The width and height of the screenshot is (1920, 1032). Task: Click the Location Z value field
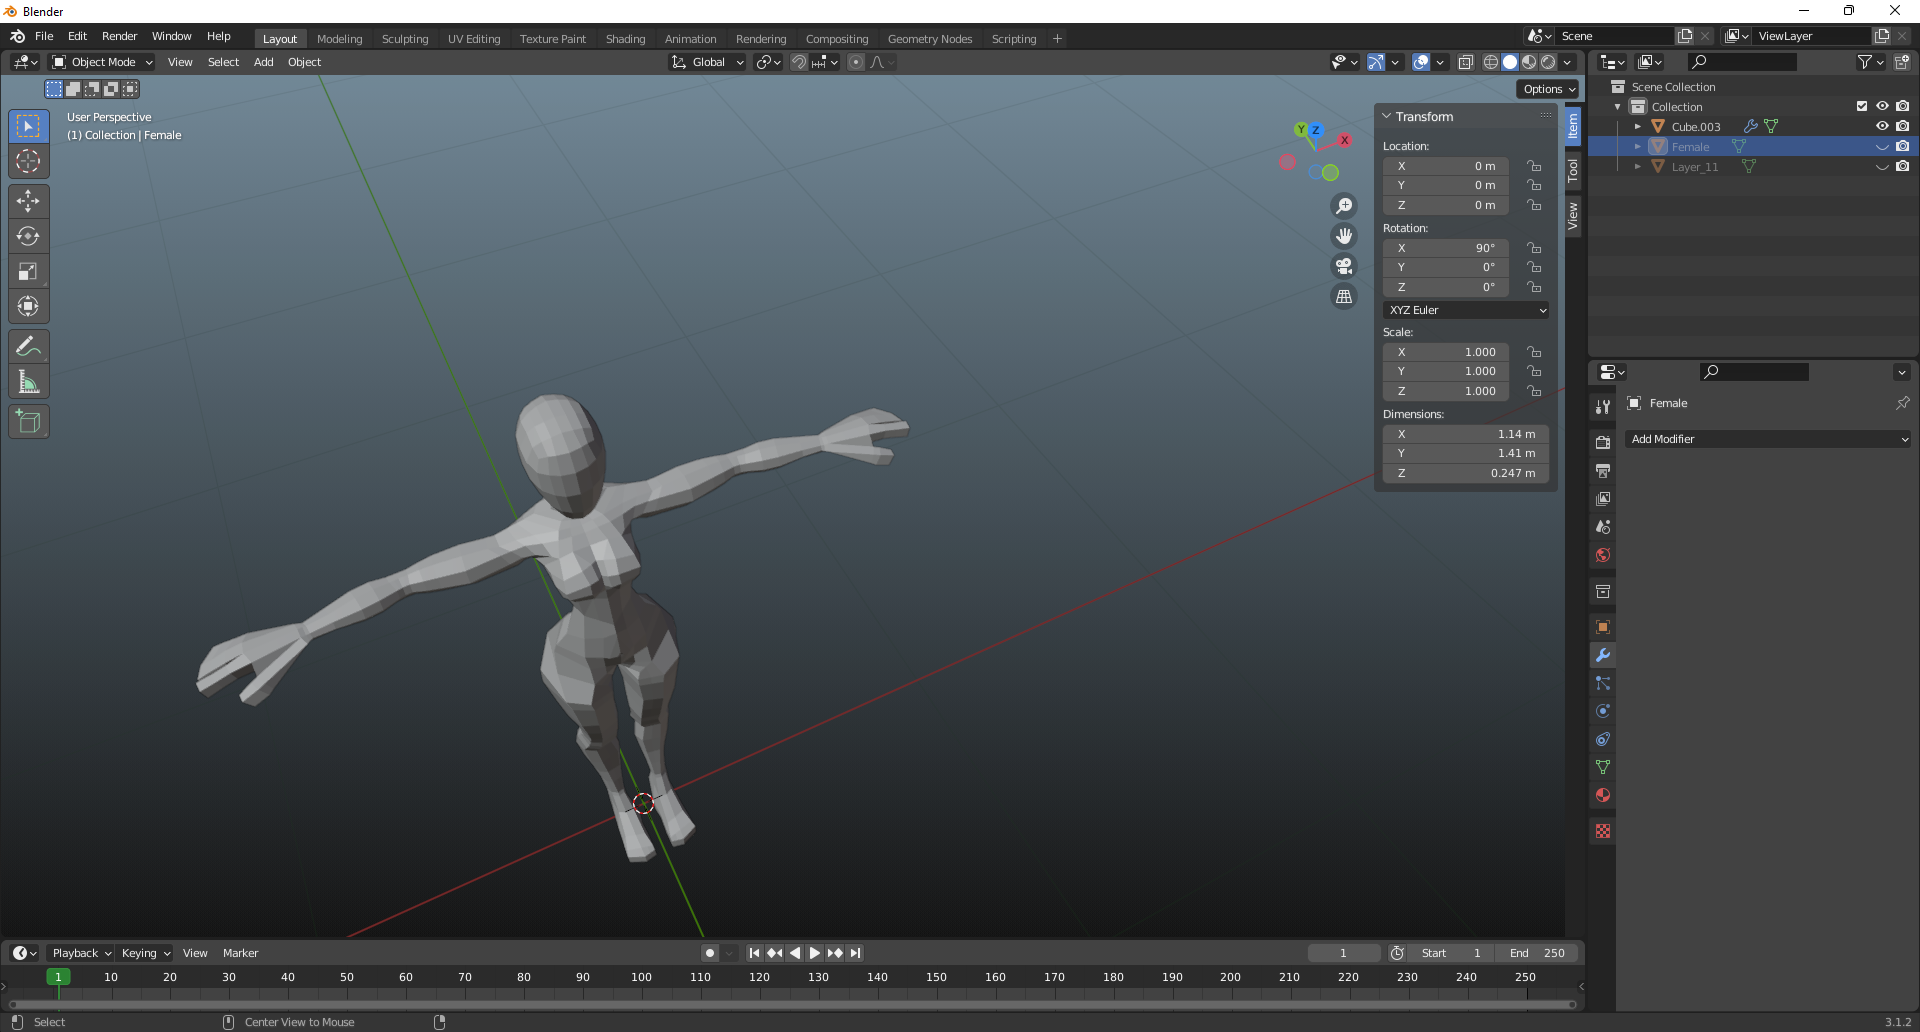1446,205
